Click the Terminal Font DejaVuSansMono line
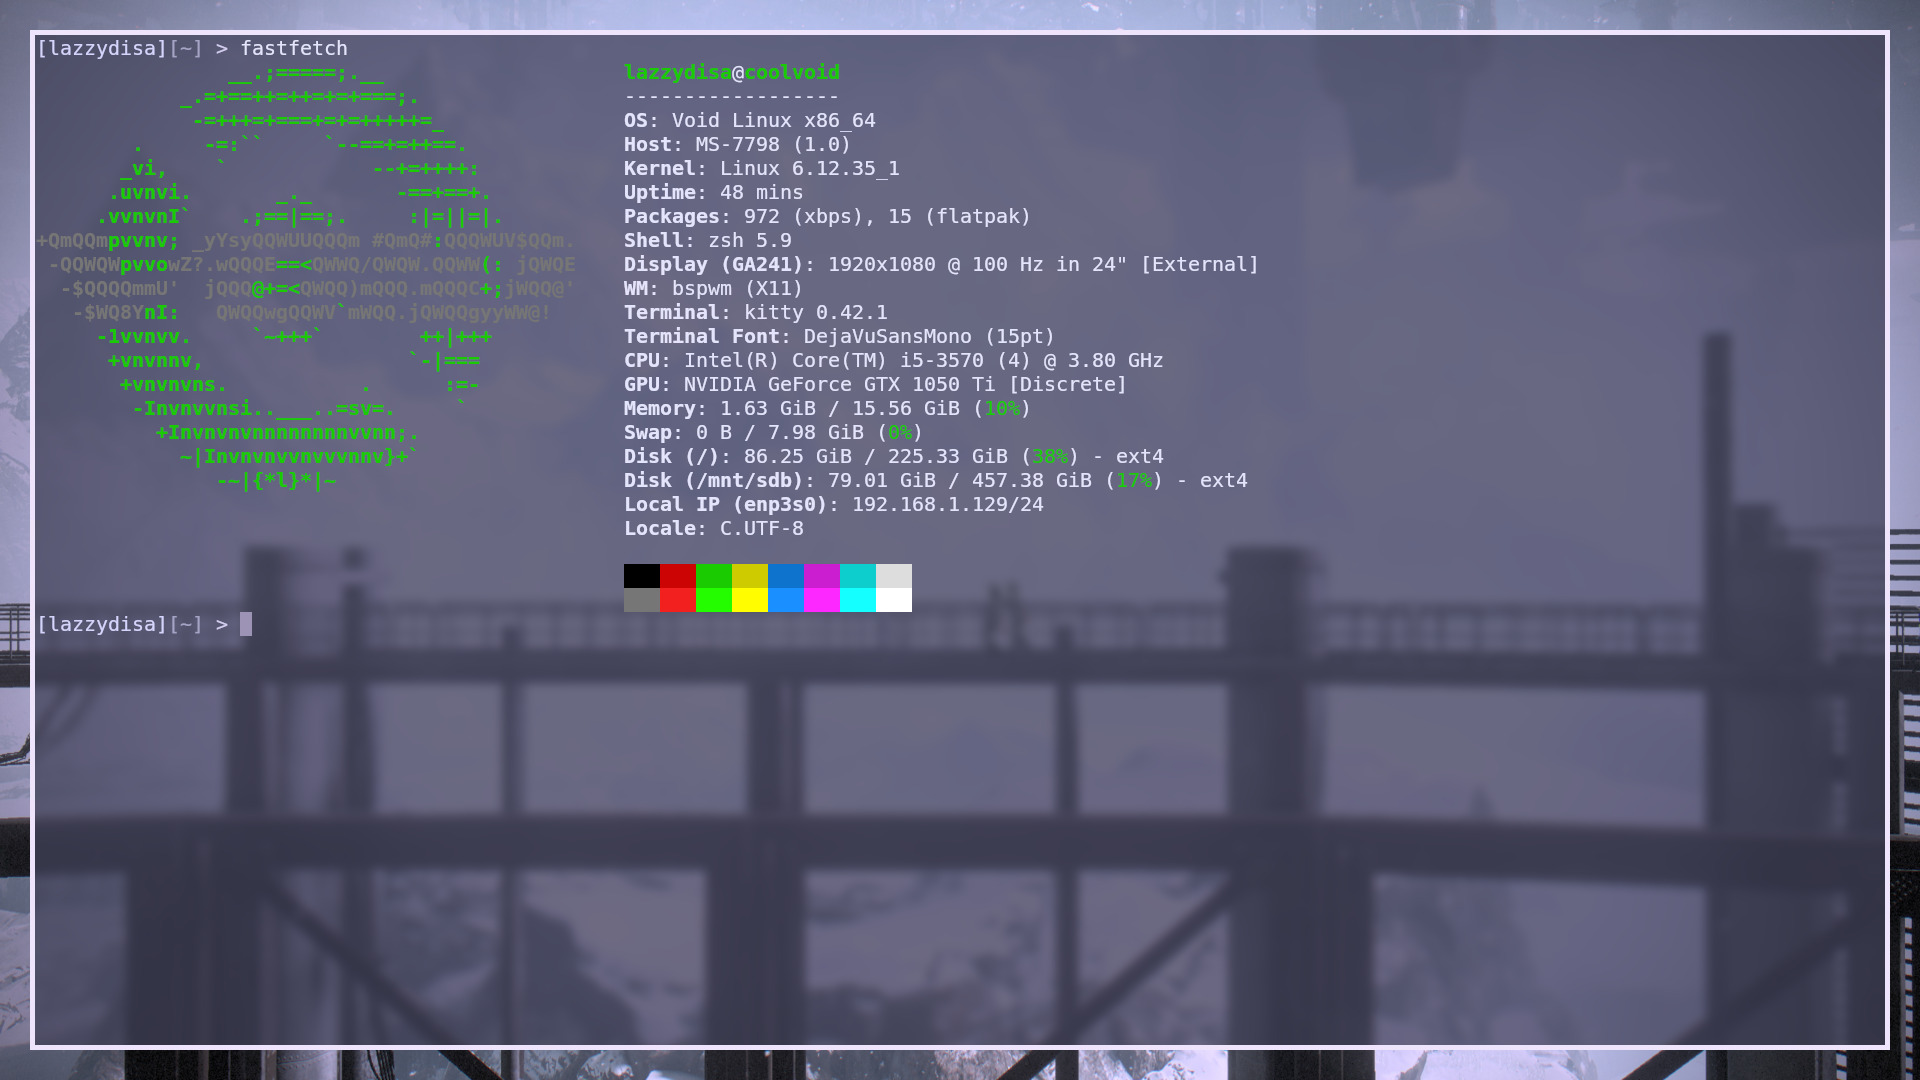The image size is (1920, 1080). 839,337
